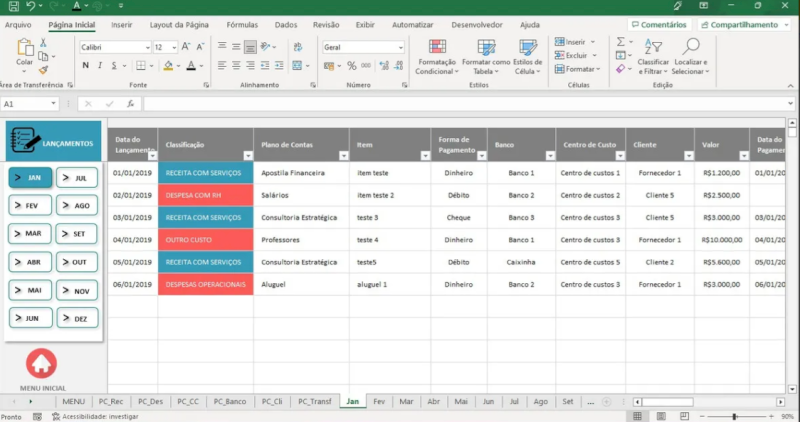This screenshot has height=422, width=800.
Task: Toggle underline formatting (S button)
Action: [x=116, y=66]
